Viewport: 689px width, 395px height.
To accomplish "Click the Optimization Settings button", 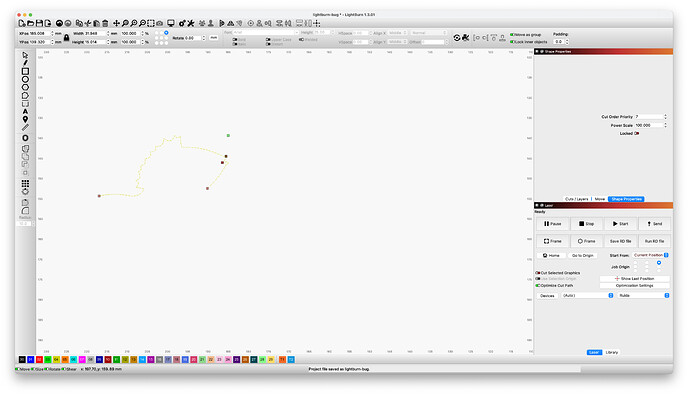I will [635, 286].
